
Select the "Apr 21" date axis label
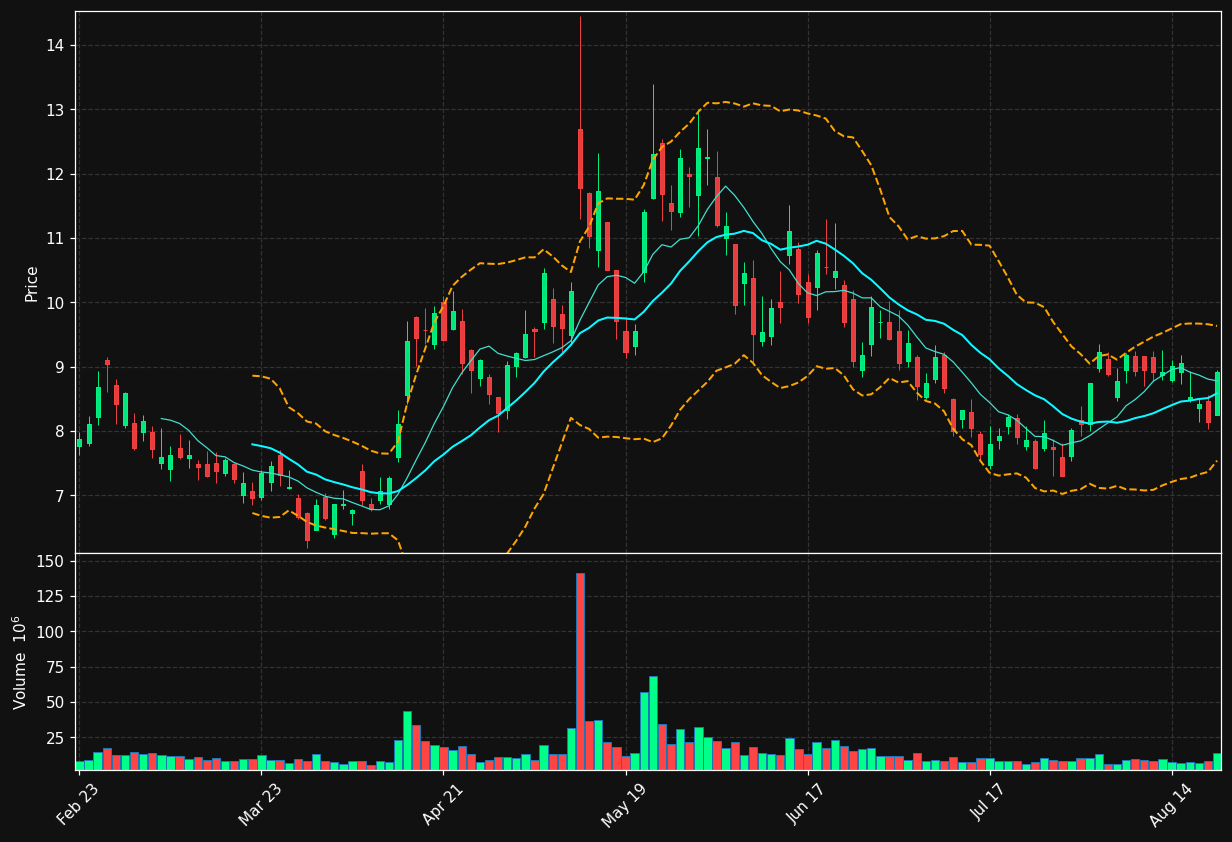tap(442, 804)
